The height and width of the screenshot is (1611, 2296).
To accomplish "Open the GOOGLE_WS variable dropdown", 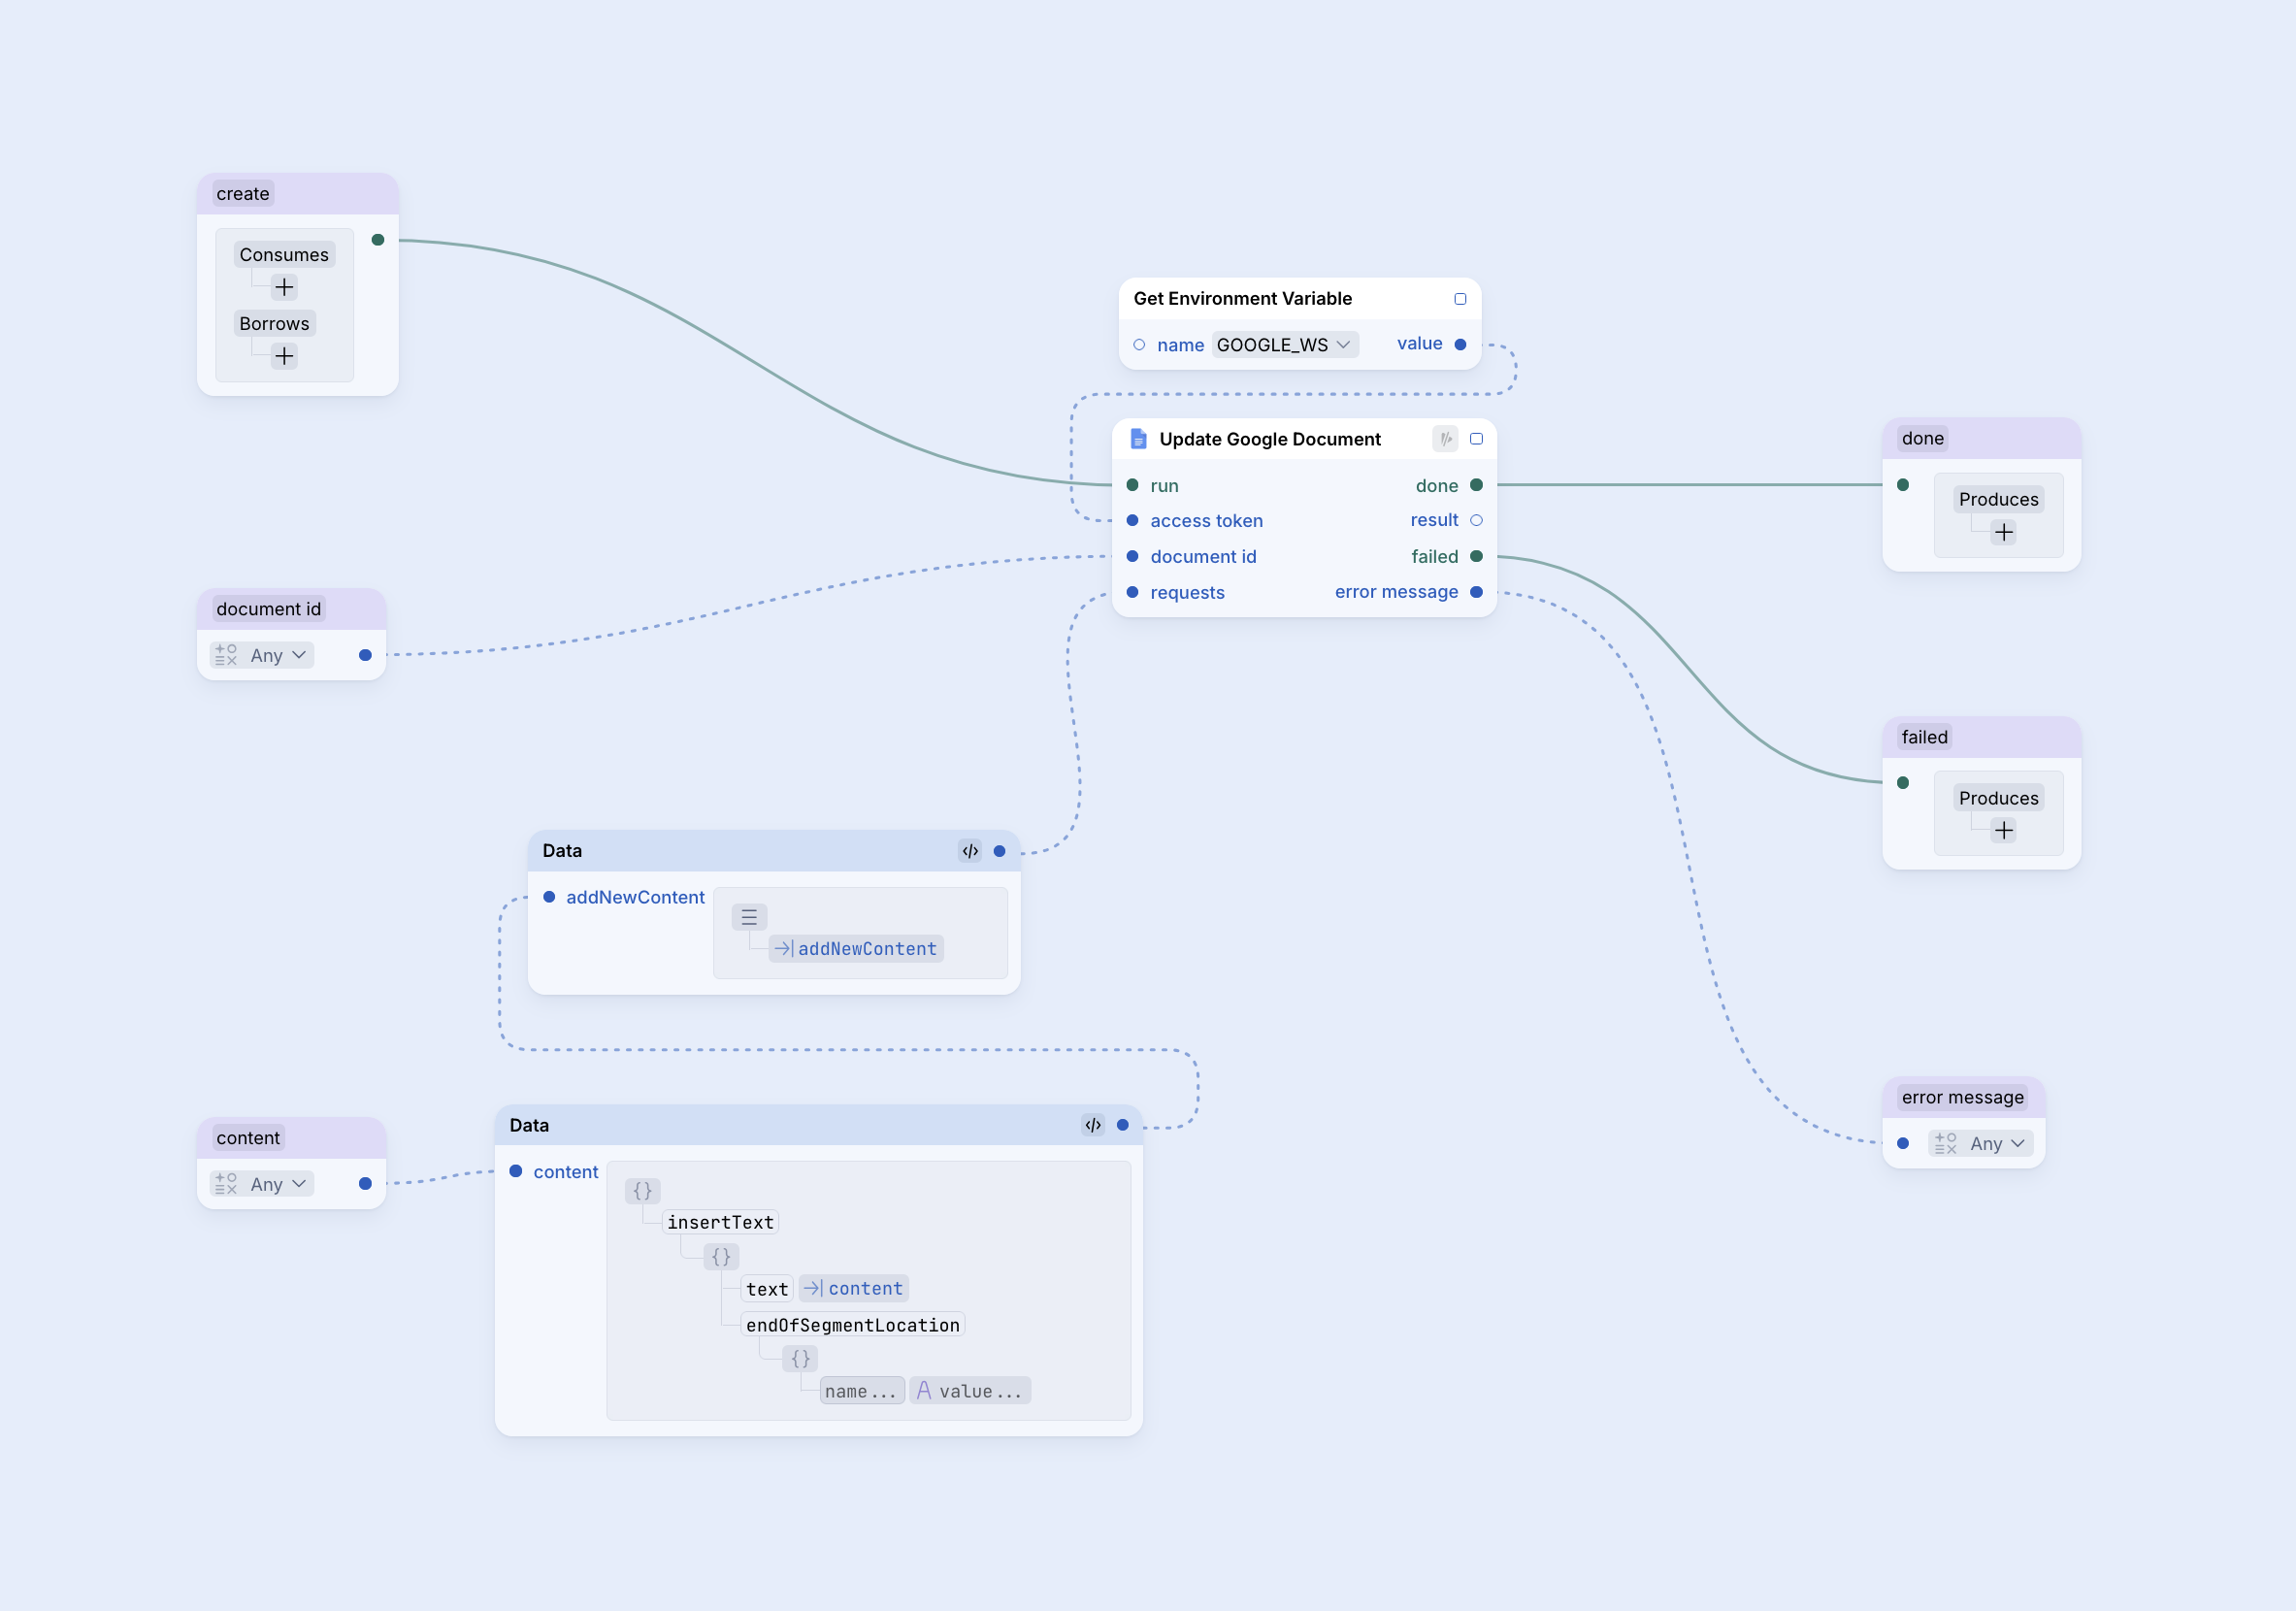I will pos(1285,345).
